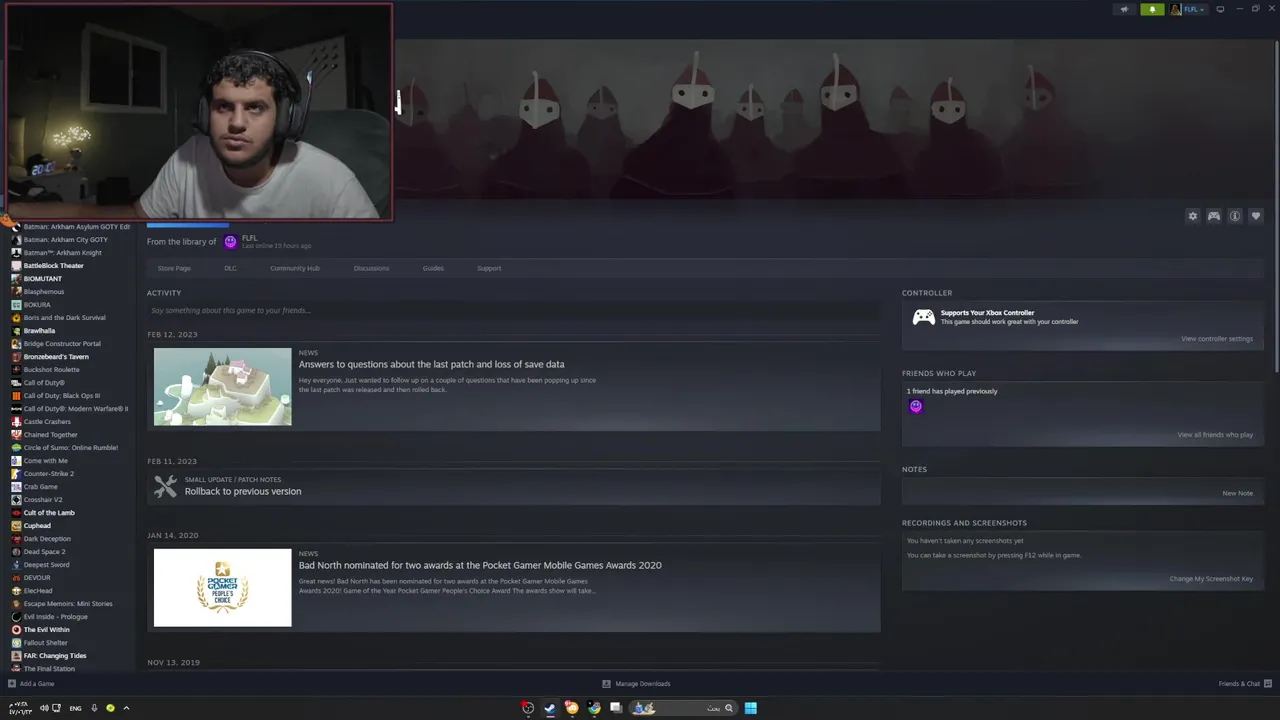Select Counter-Strike 2 in library list

49,474
